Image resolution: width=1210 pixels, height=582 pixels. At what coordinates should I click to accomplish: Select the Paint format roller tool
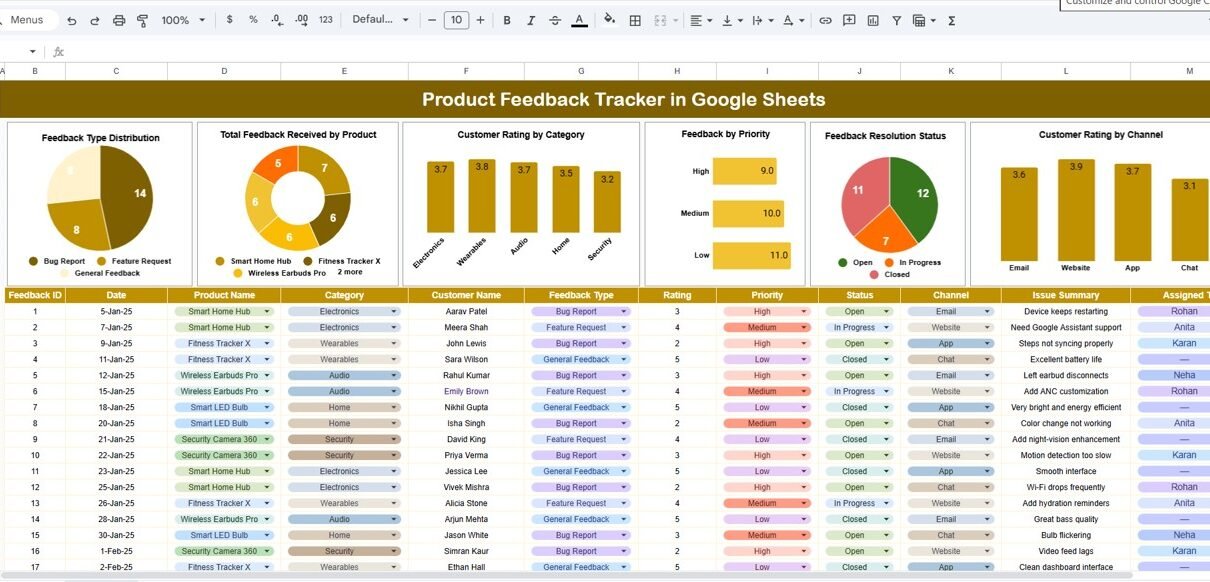point(142,20)
